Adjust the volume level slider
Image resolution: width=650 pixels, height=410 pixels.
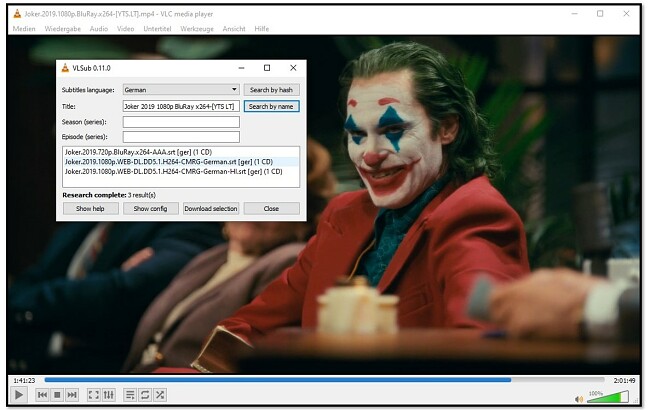[608, 398]
